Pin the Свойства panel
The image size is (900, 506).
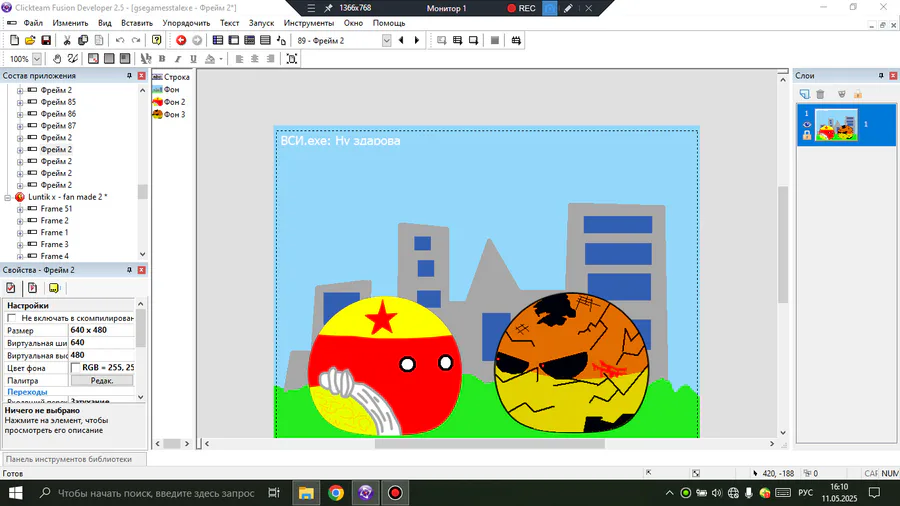(x=129, y=270)
